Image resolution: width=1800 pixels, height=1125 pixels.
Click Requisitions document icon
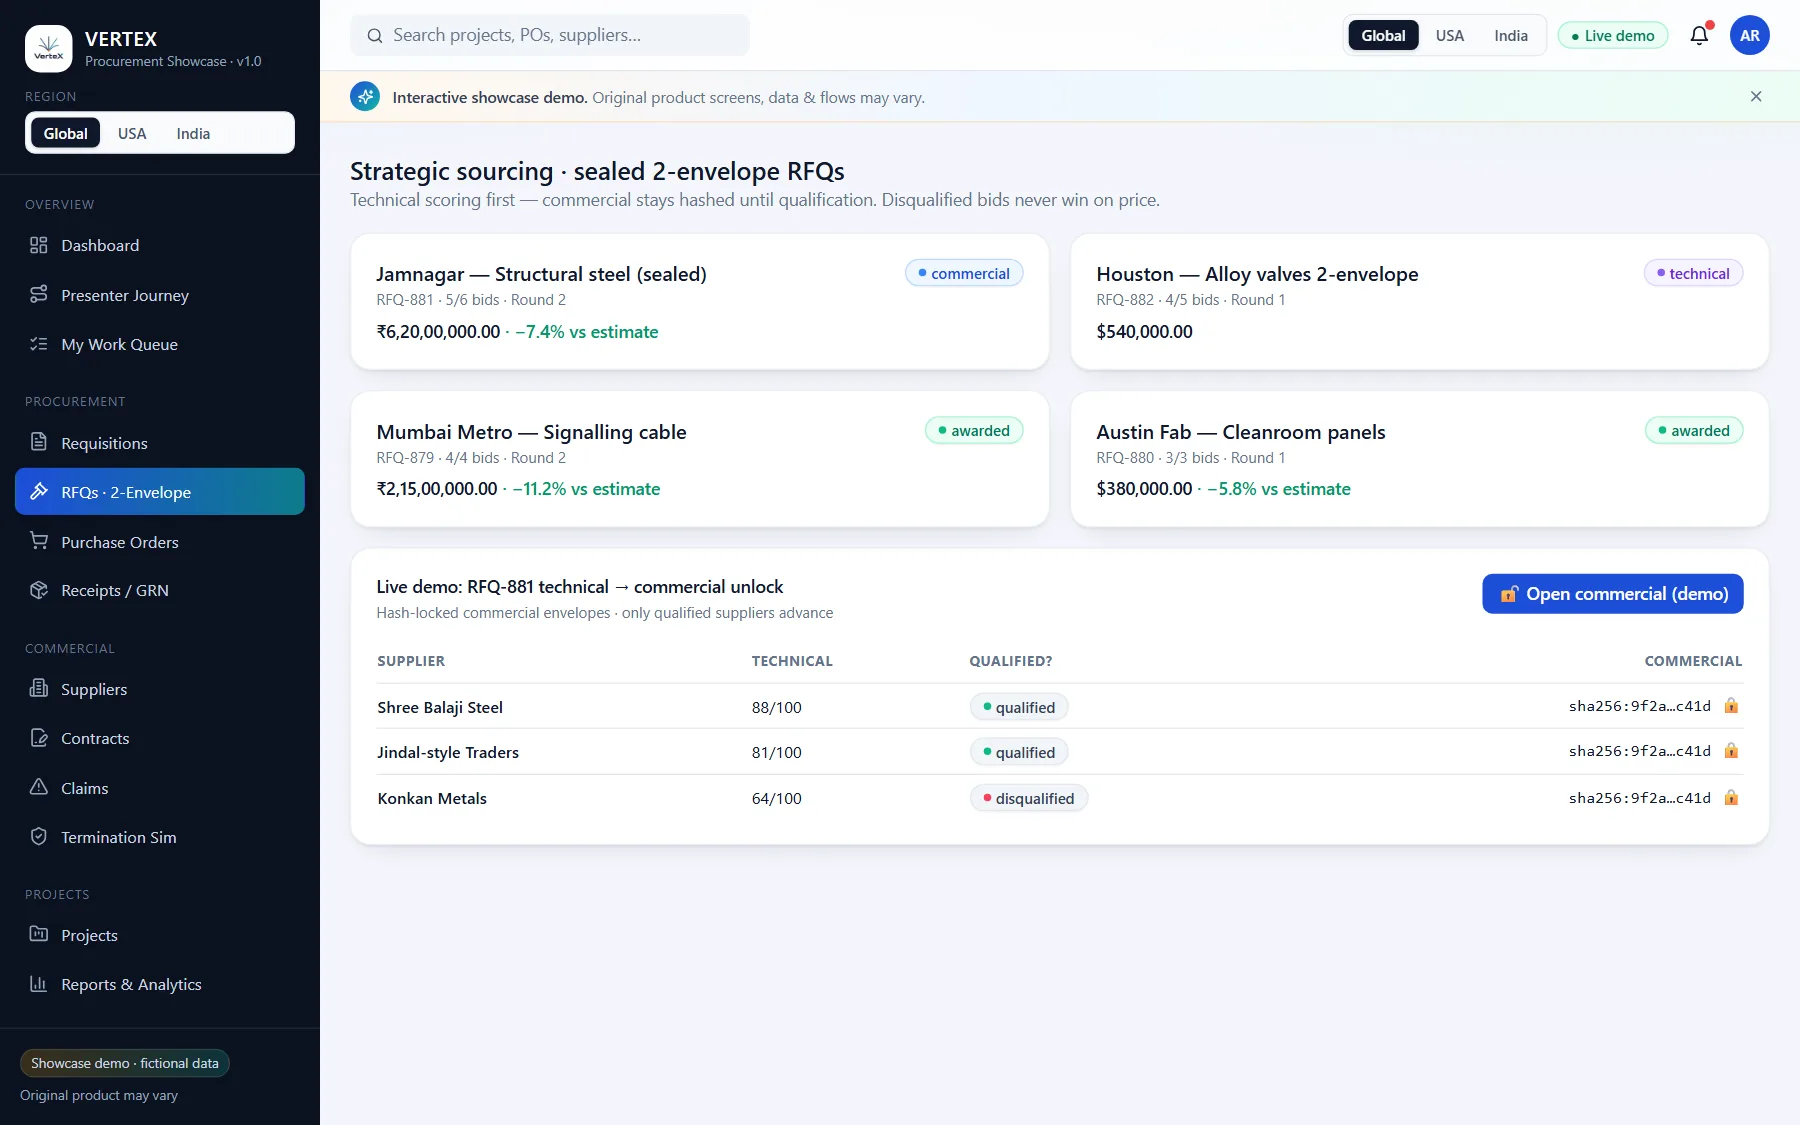click(x=39, y=442)
